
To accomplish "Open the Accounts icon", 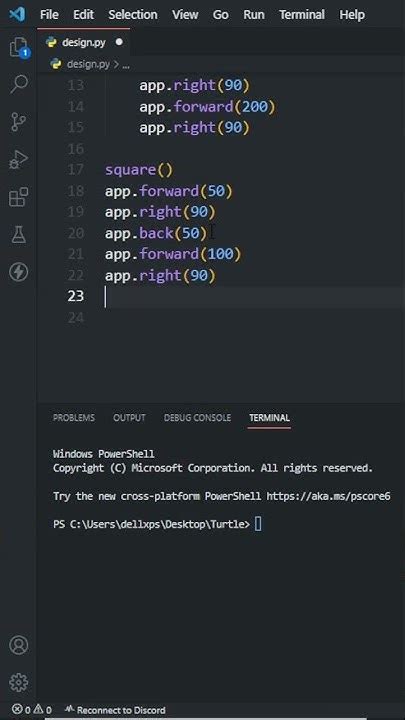I will 19,645.
